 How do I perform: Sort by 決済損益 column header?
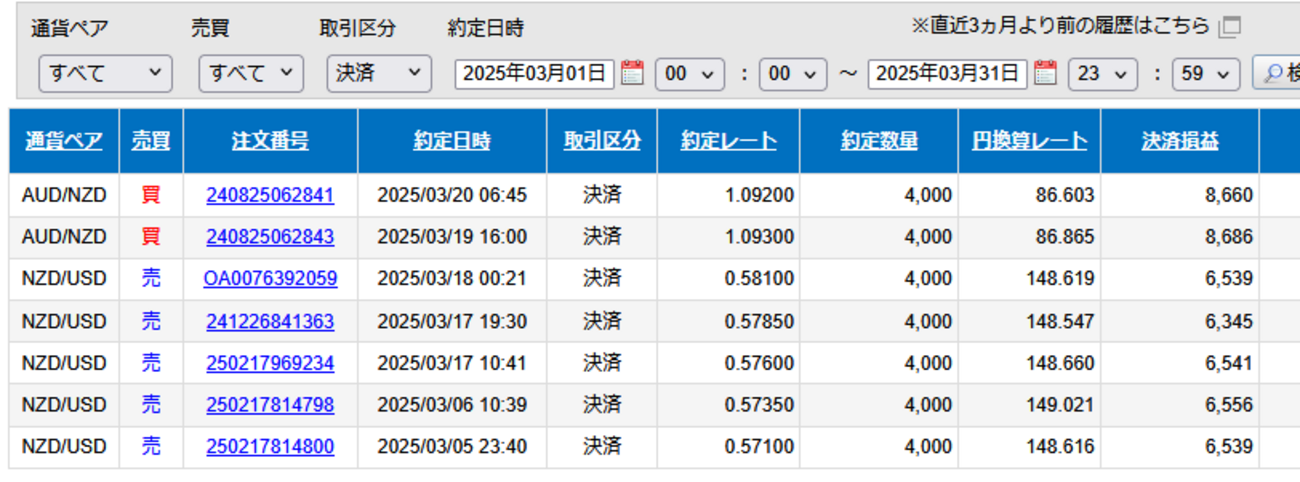pos(1180,141)
